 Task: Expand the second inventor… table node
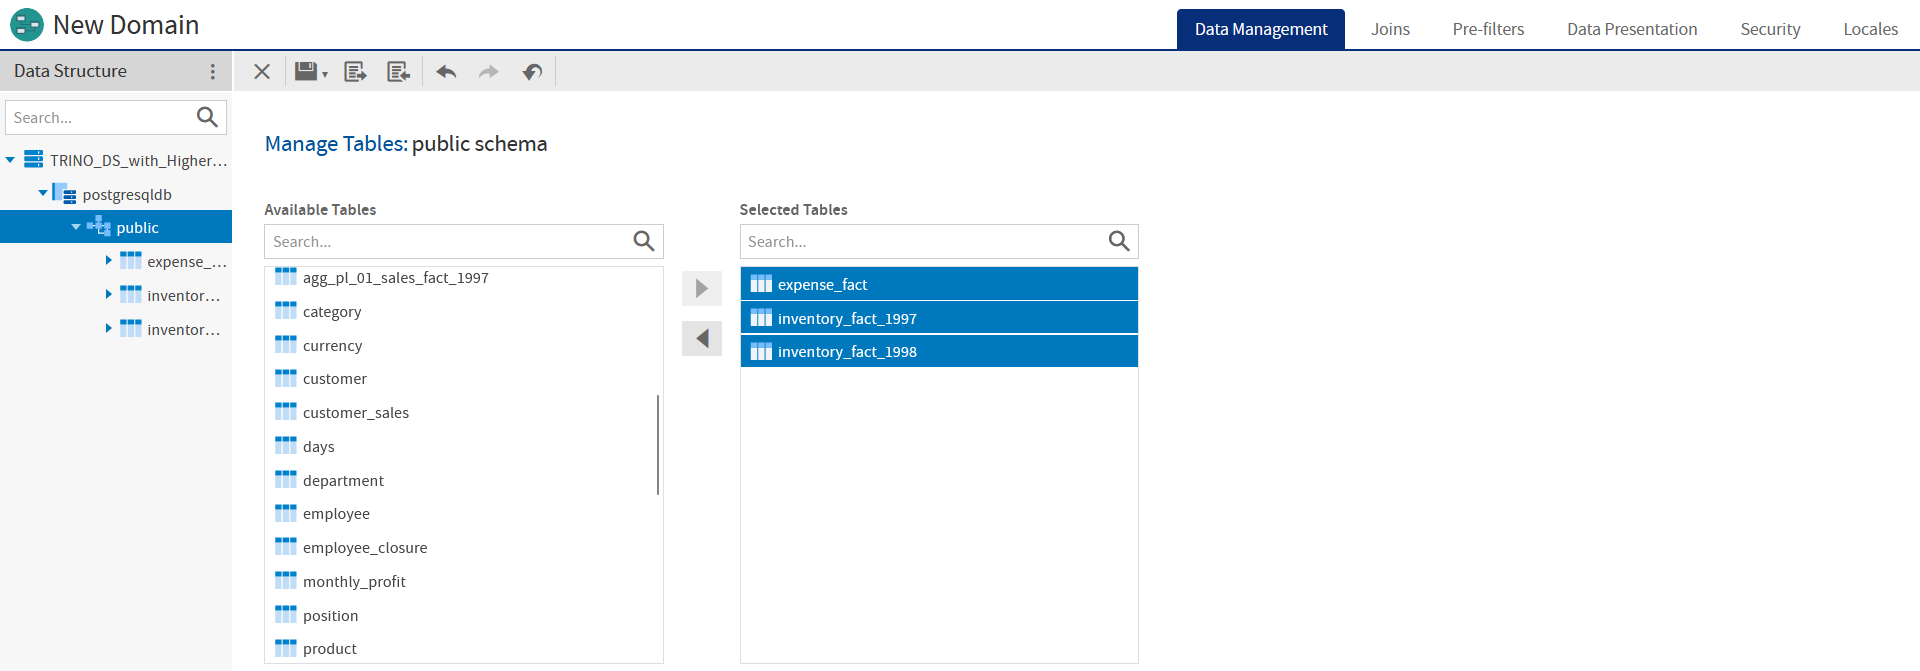[x=108, y=328]
